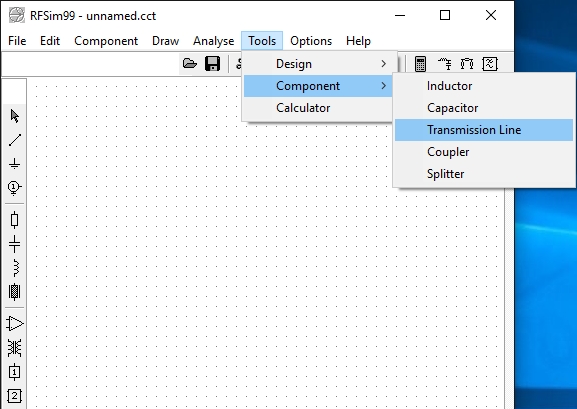This screenshot has height=409, width=577.
Task: Open the Options menu
Action: [311, 41]
